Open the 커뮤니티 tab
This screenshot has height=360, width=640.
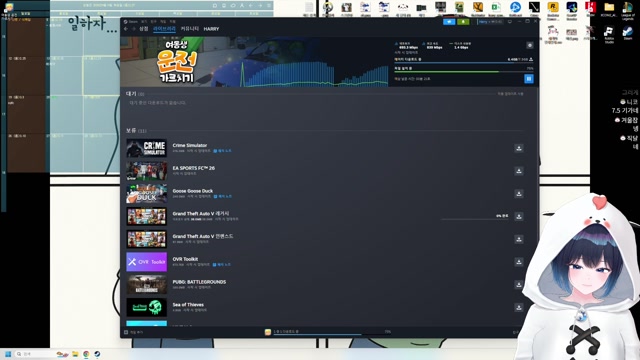coord(189,29)
